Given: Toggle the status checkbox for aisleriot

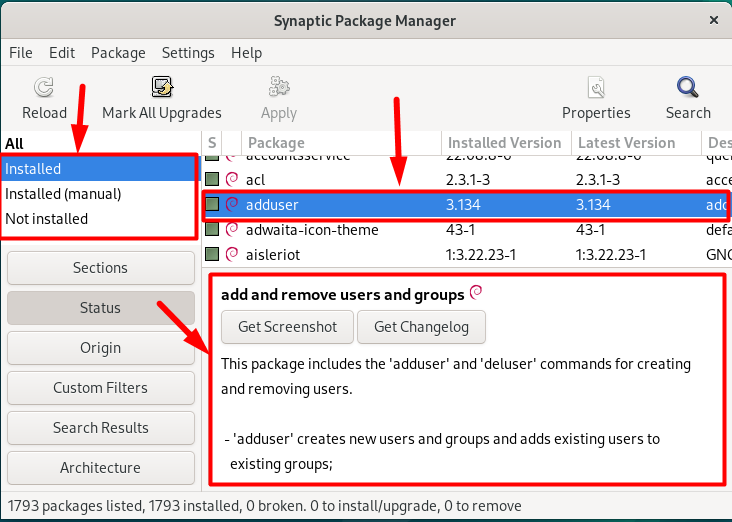Looking at the screenshot, I should click(x=212, y=254).
